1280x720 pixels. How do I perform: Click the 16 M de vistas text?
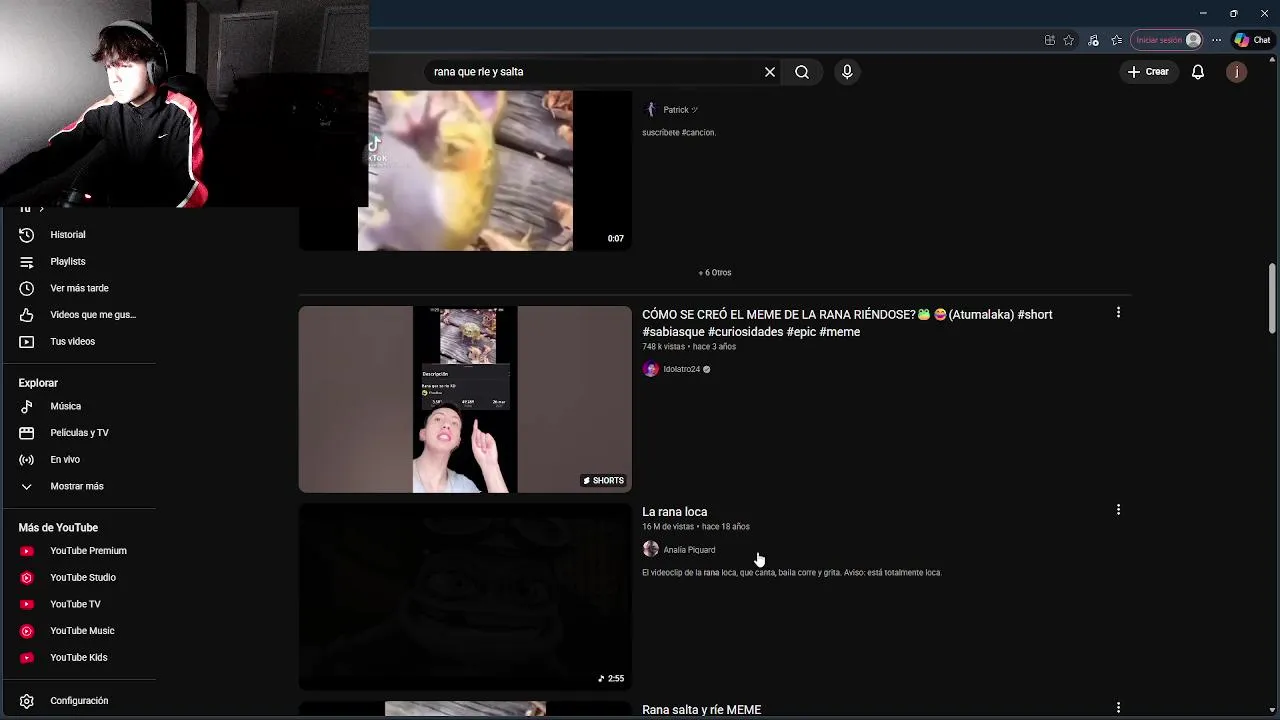point(668,527)
